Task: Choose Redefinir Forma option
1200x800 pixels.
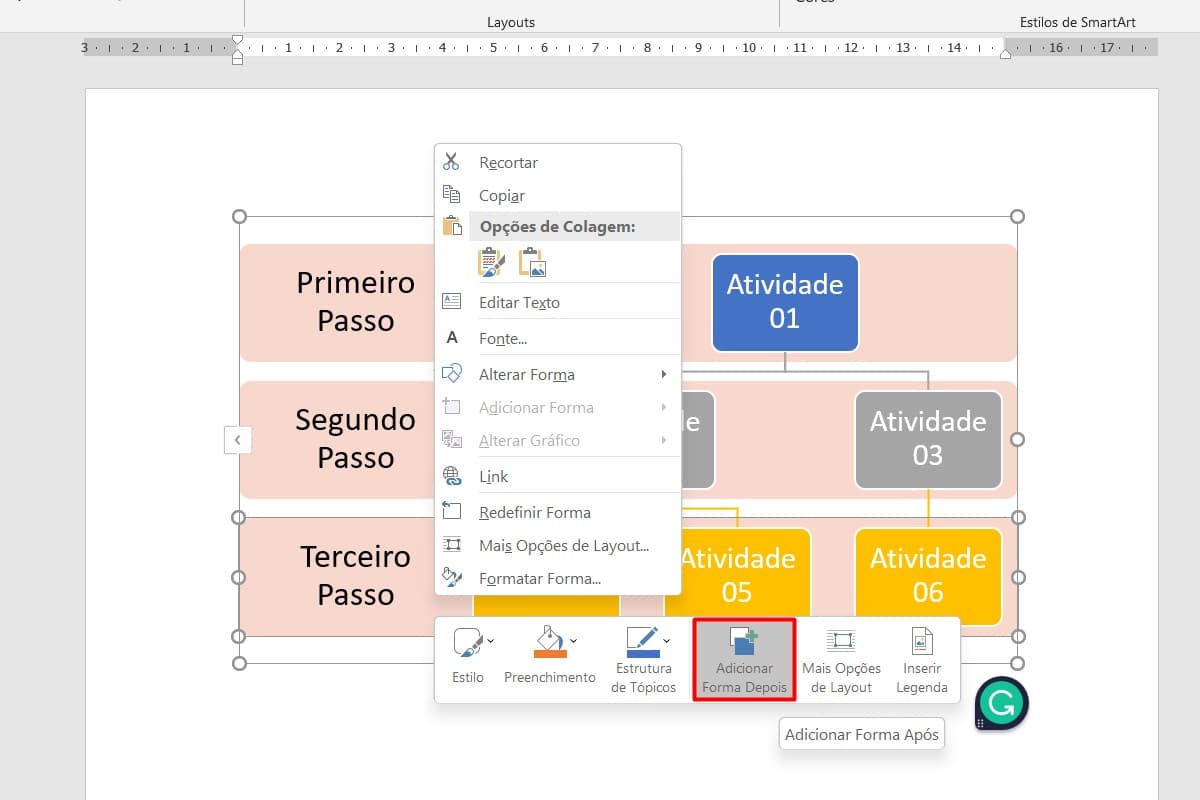Action: coord(534,512)
